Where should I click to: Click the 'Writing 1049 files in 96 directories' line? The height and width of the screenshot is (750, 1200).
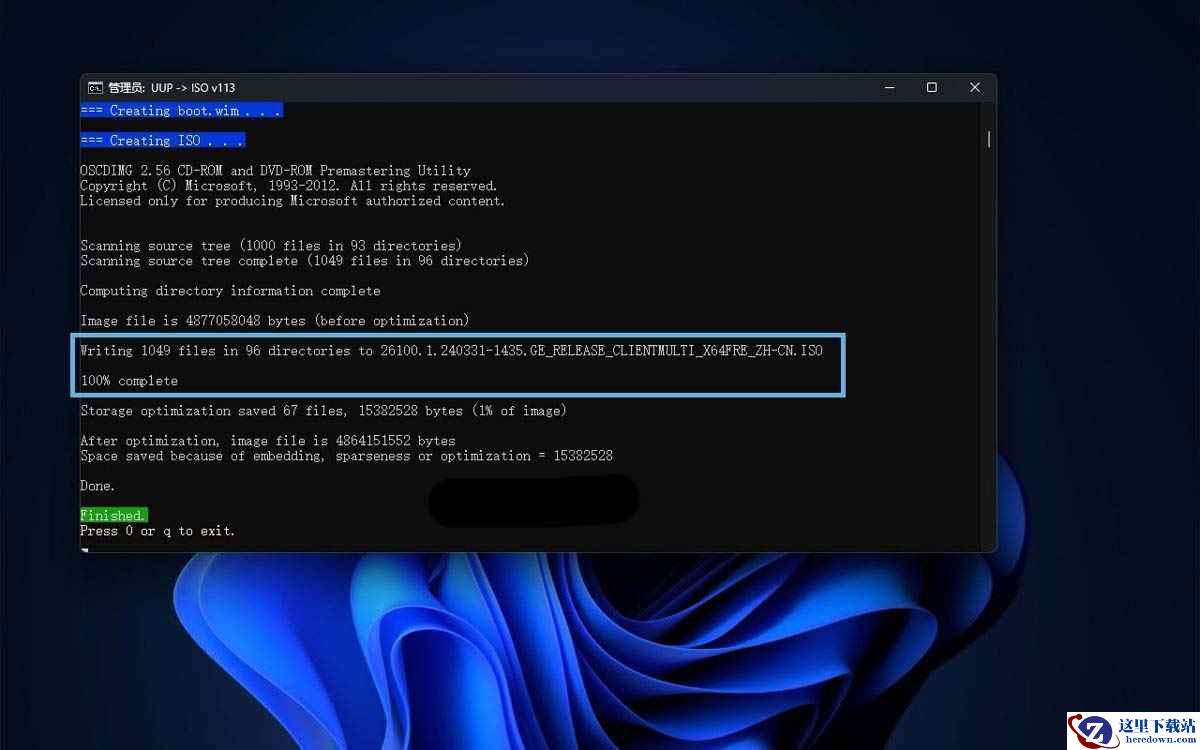tap(451, 351)
